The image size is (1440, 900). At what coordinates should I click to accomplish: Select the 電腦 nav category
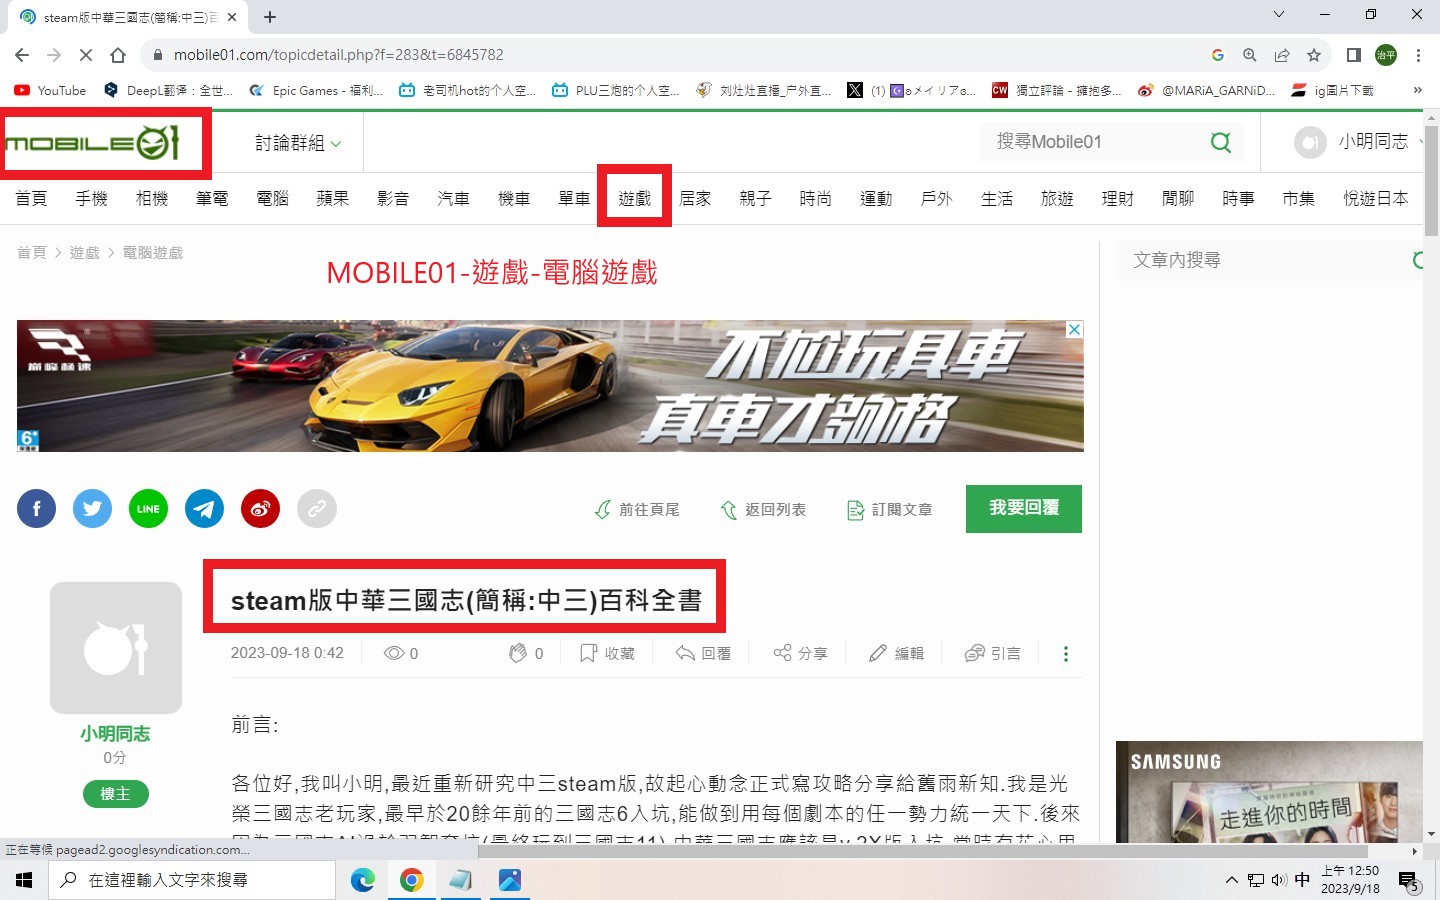click(x=272, y=198)
